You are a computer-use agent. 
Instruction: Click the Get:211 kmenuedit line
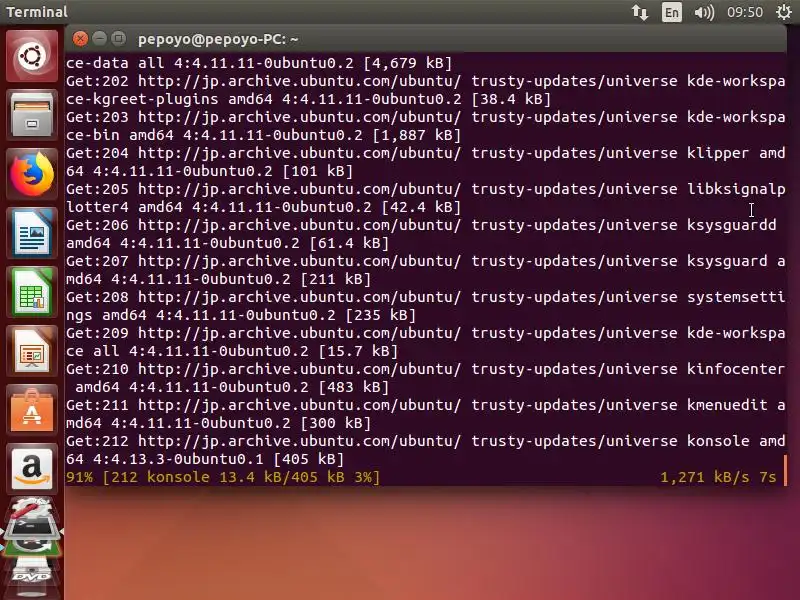point(426,414)
